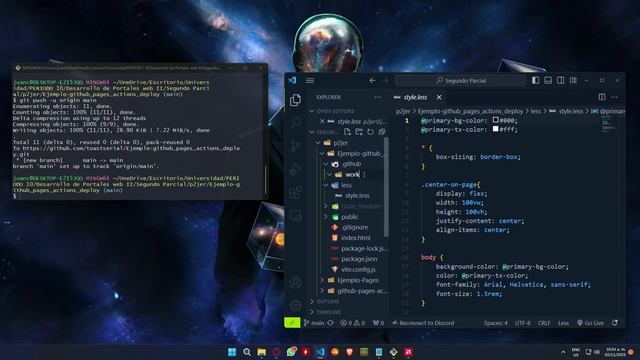Collapse the less folder
640x360 pixels.
click(x=326, y=185)
